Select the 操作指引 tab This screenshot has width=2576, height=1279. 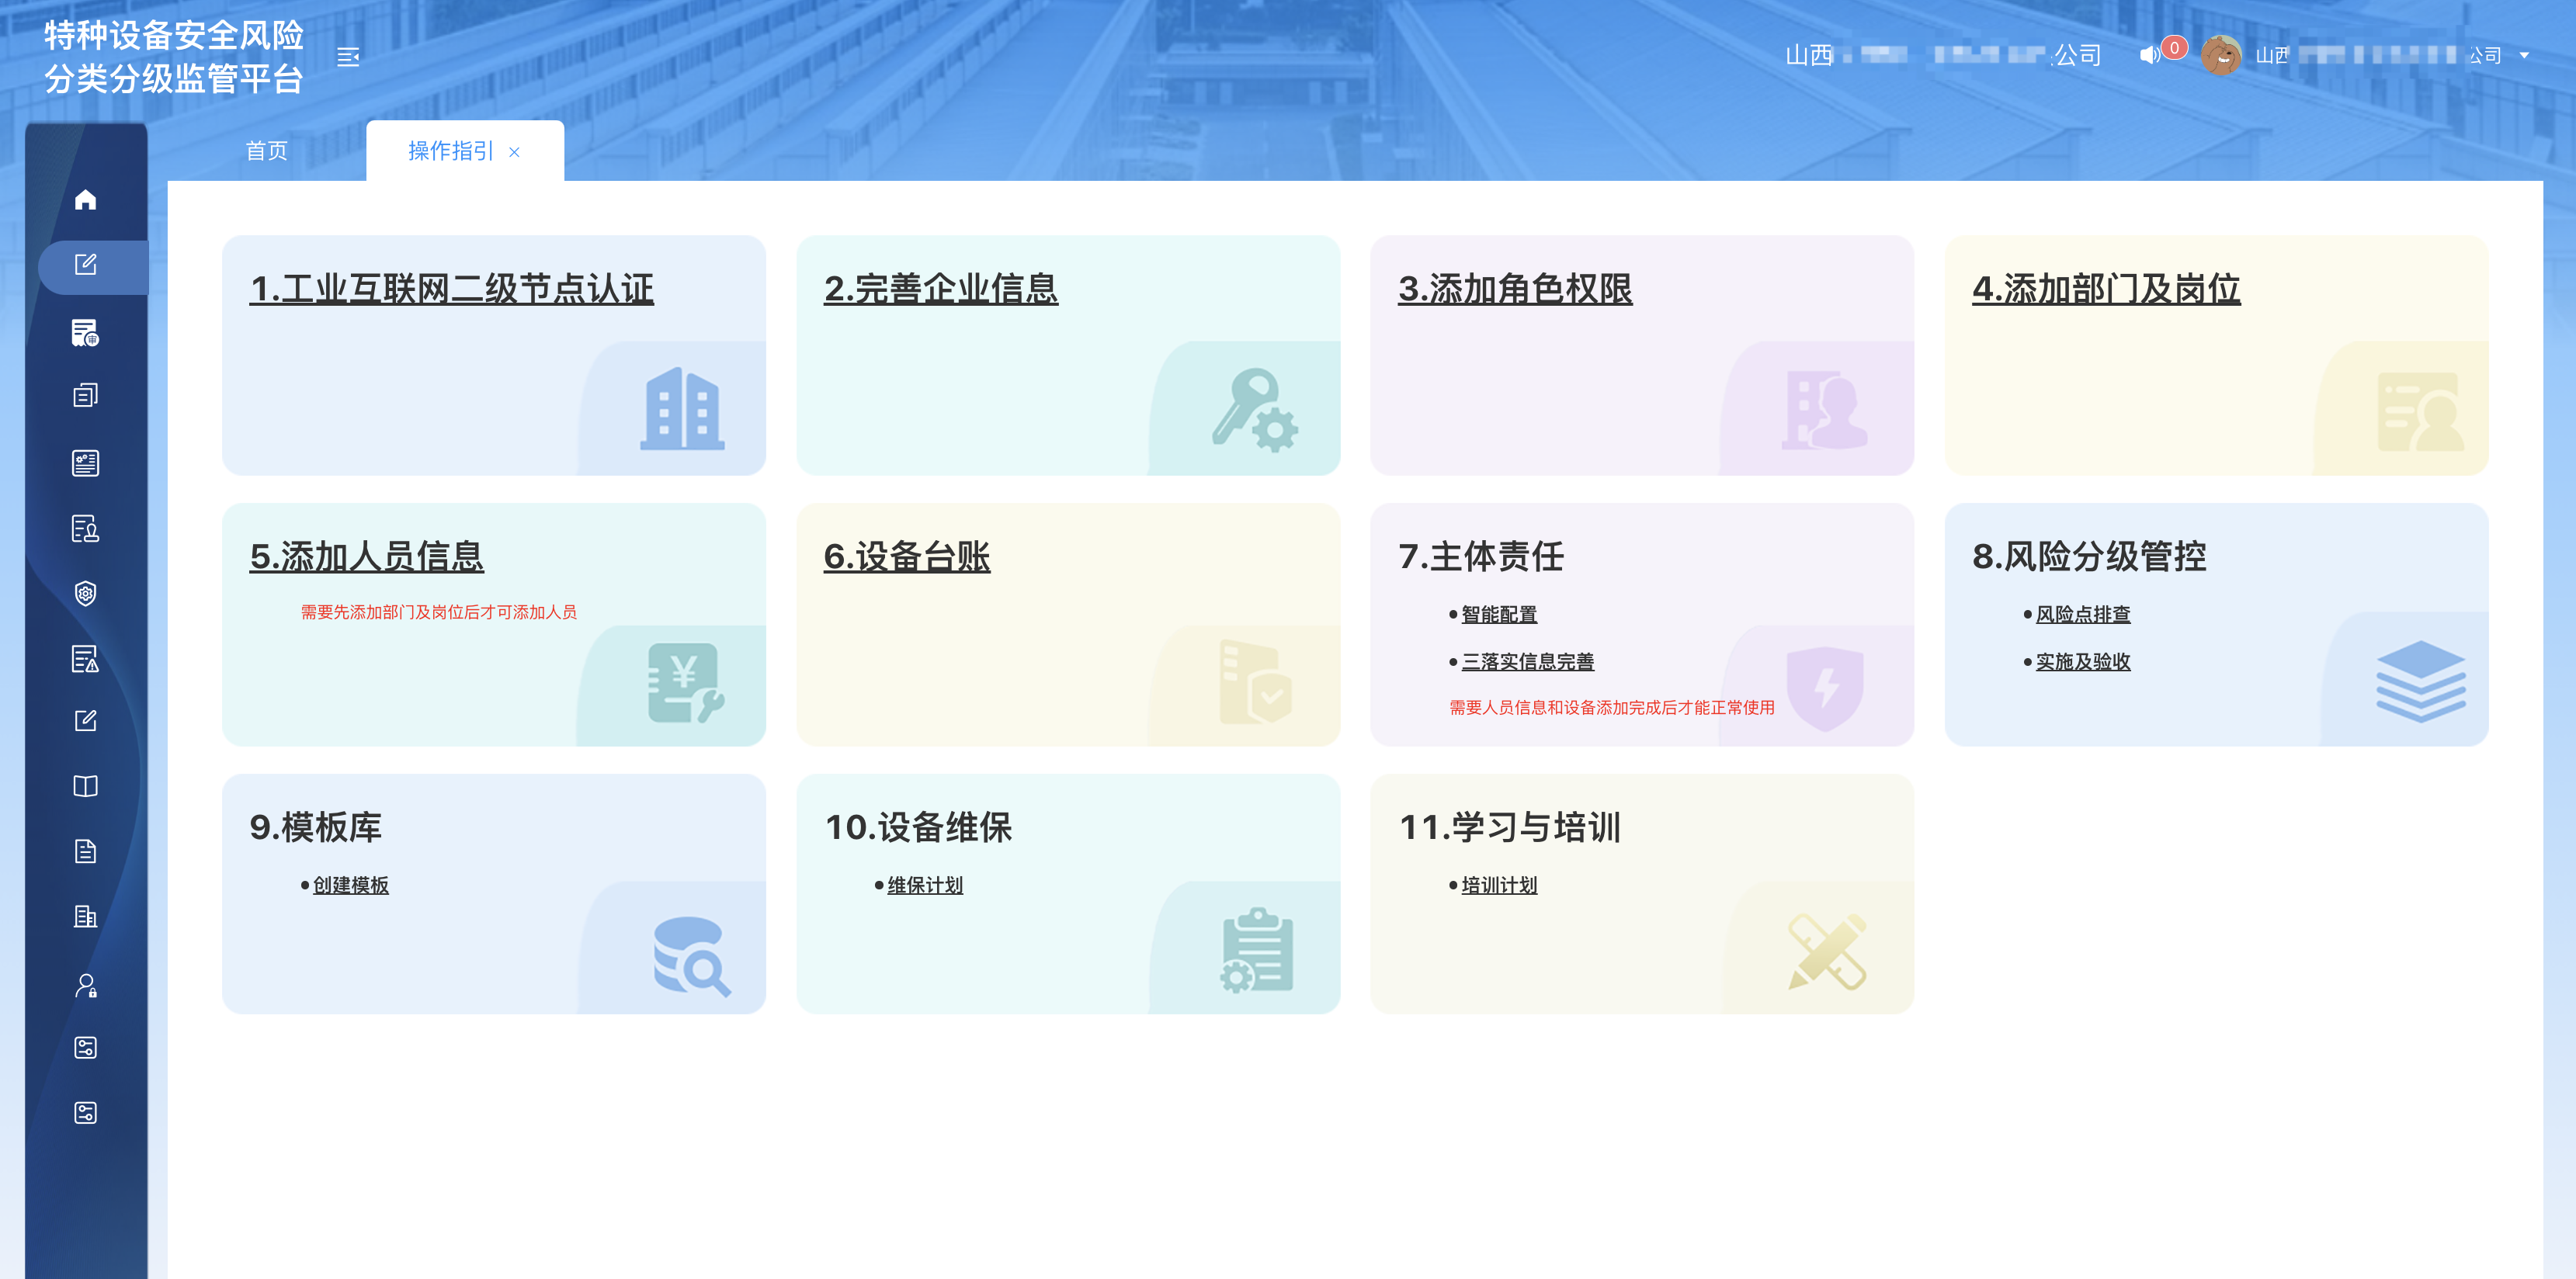(451, 151)
